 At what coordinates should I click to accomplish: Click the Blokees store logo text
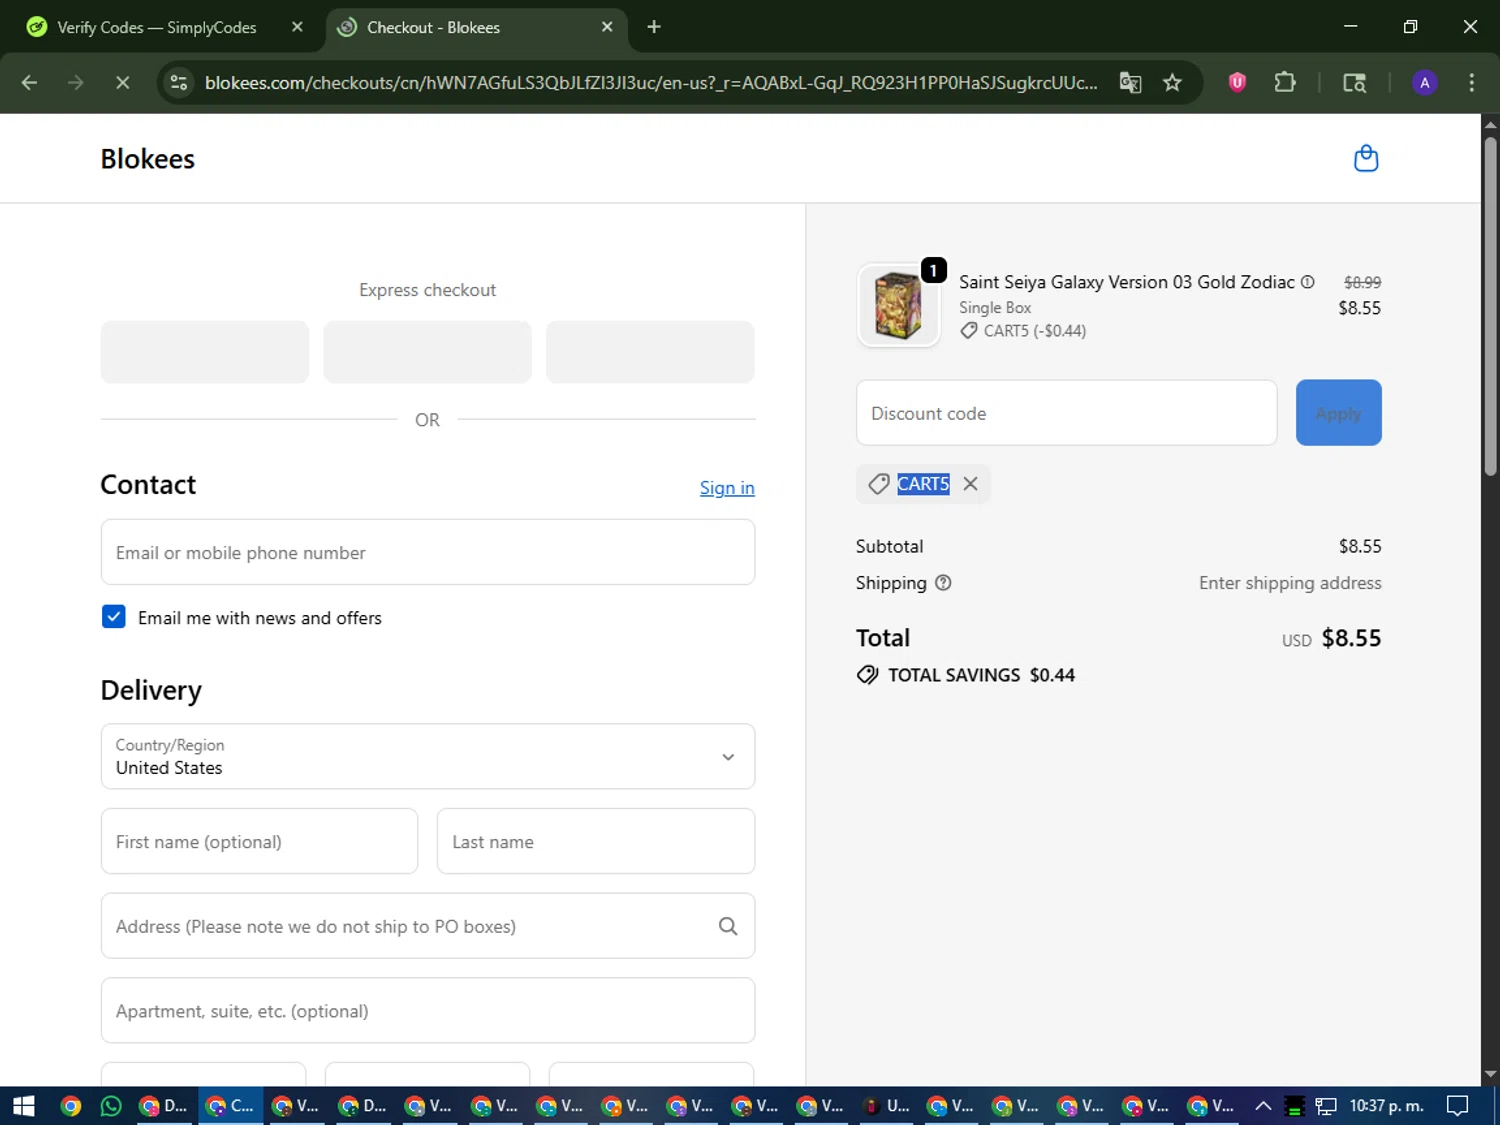147,159
